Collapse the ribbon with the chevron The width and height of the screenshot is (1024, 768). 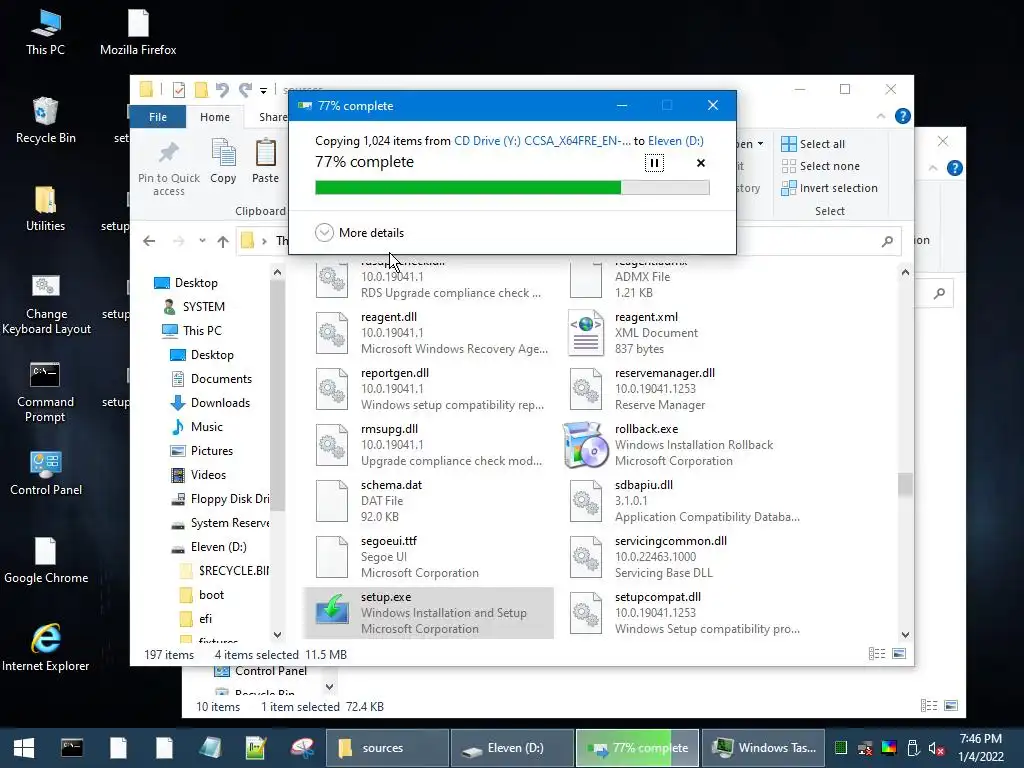coord(881,116)
